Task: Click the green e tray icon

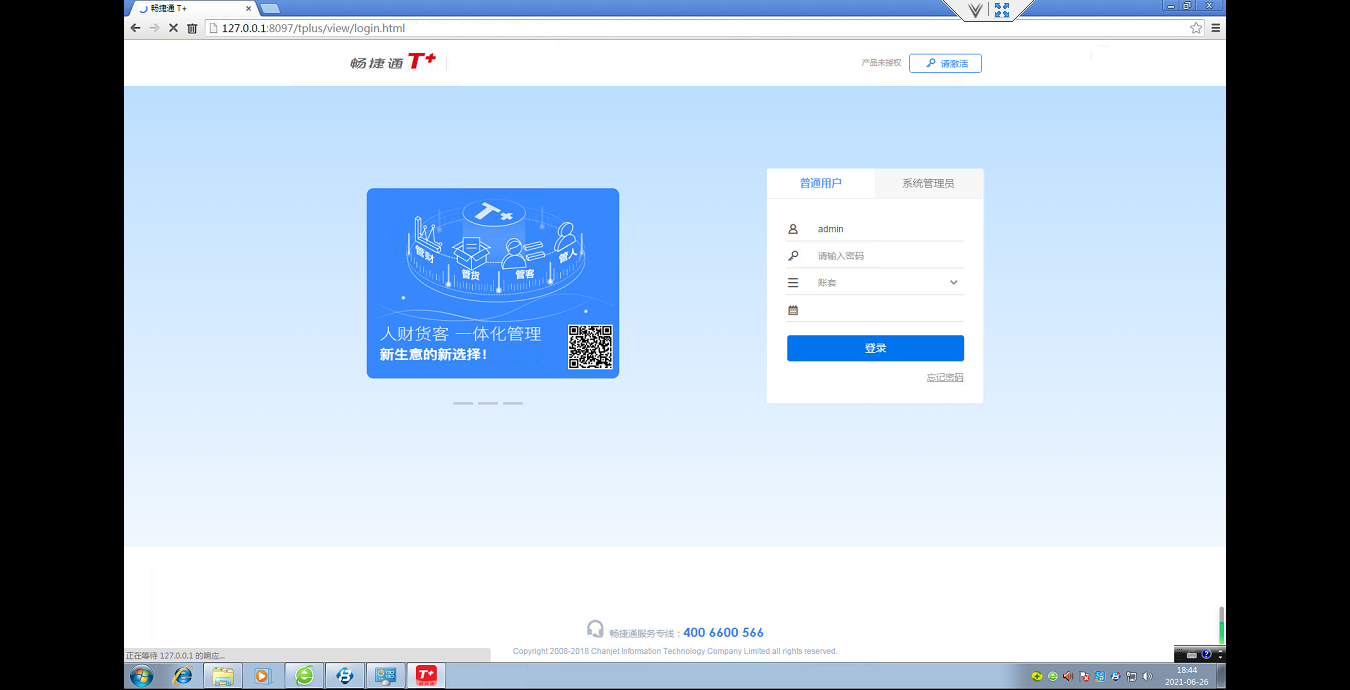Action: click(x=1052, y=676)
